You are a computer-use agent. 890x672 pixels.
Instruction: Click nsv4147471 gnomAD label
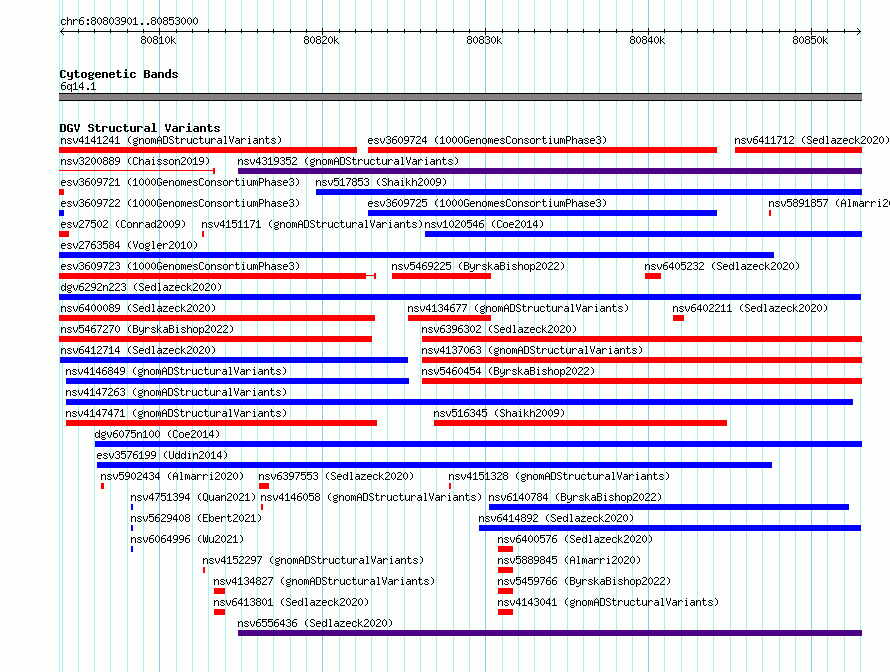pyautogui.click(x=176, y=413)
